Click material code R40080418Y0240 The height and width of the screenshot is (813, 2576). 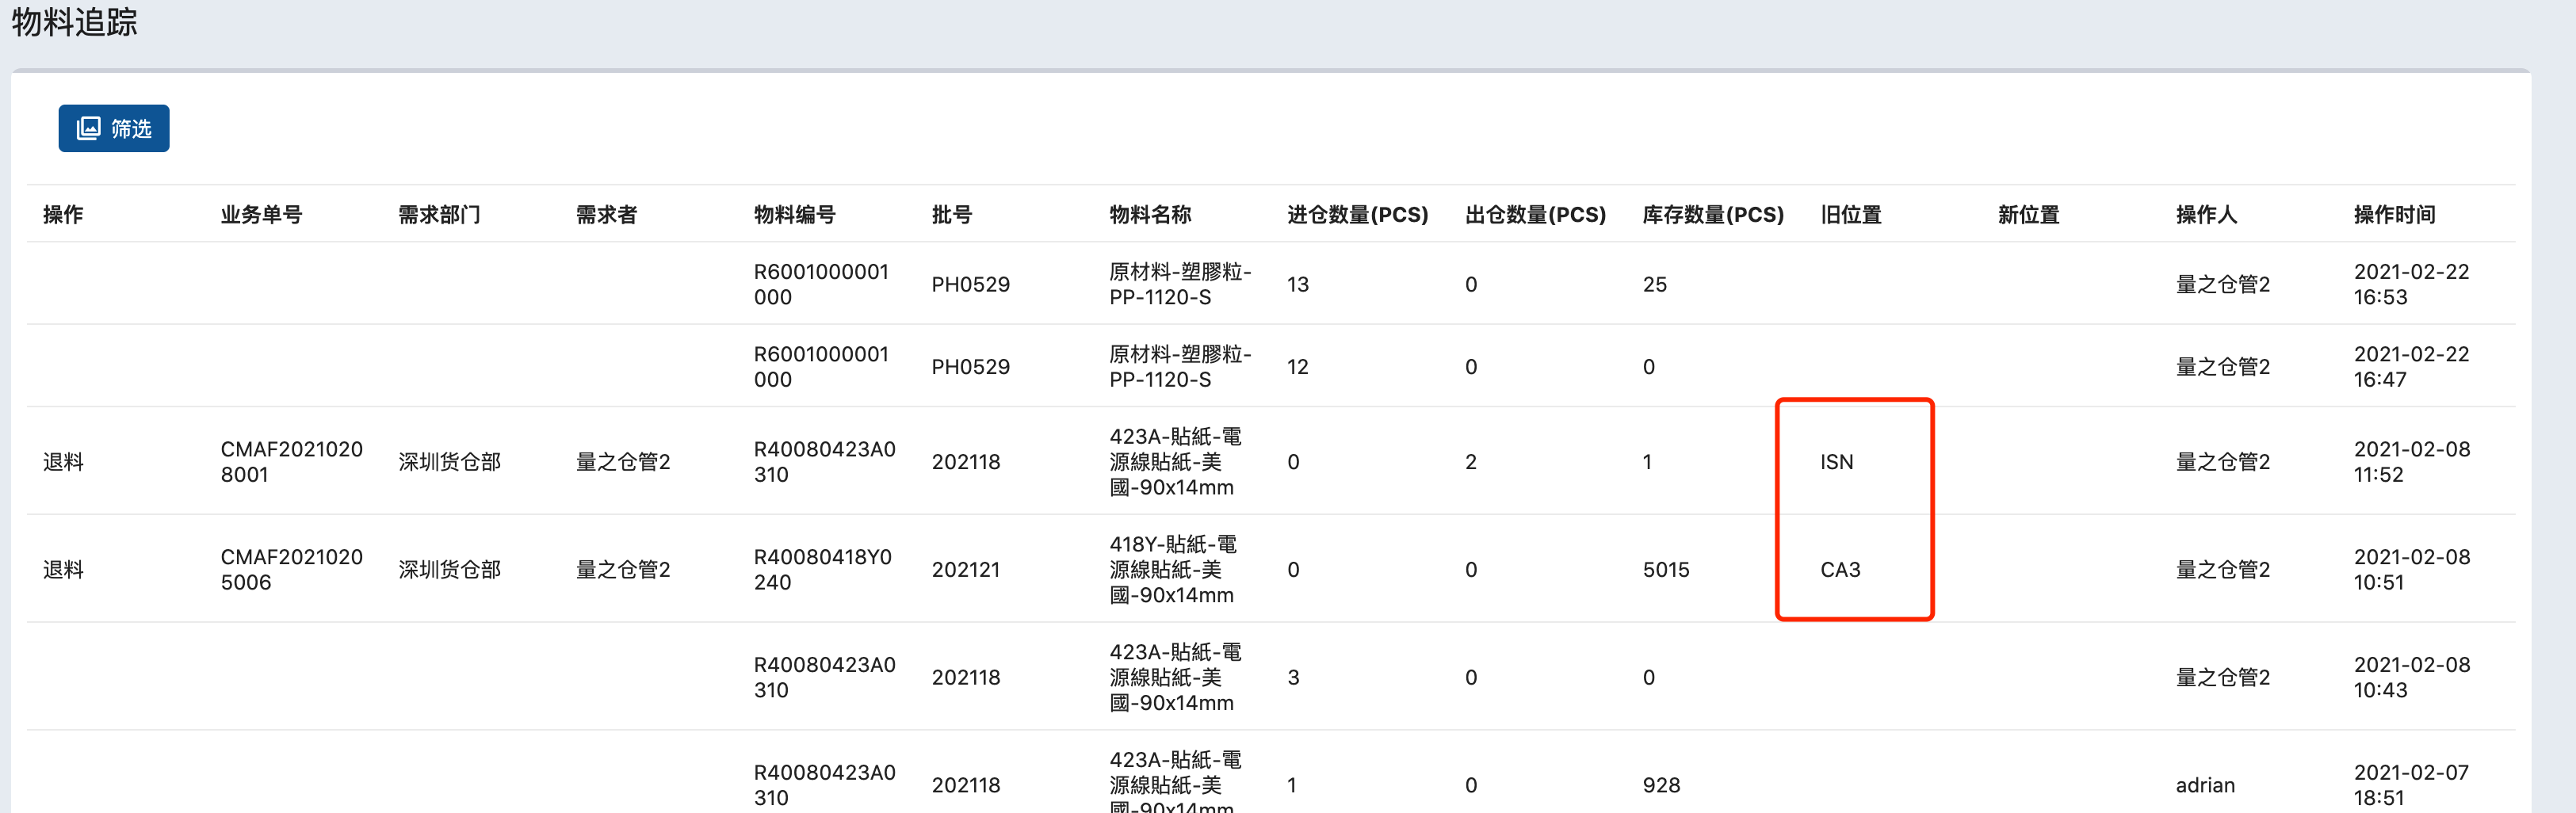click(822, 569)
